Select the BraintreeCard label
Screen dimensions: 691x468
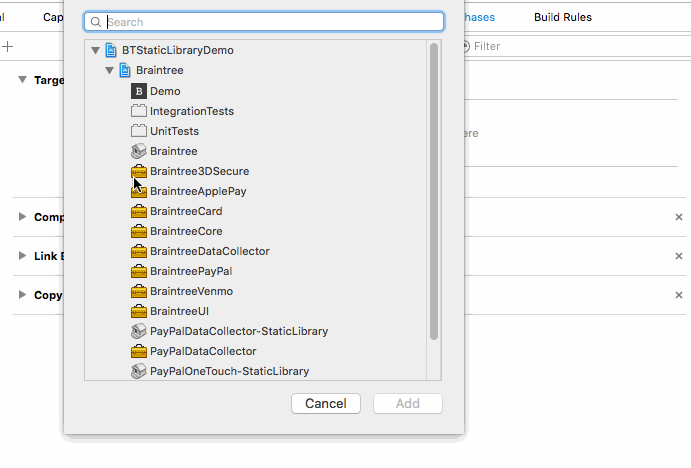pyautogui.click(x=186, y=211)
